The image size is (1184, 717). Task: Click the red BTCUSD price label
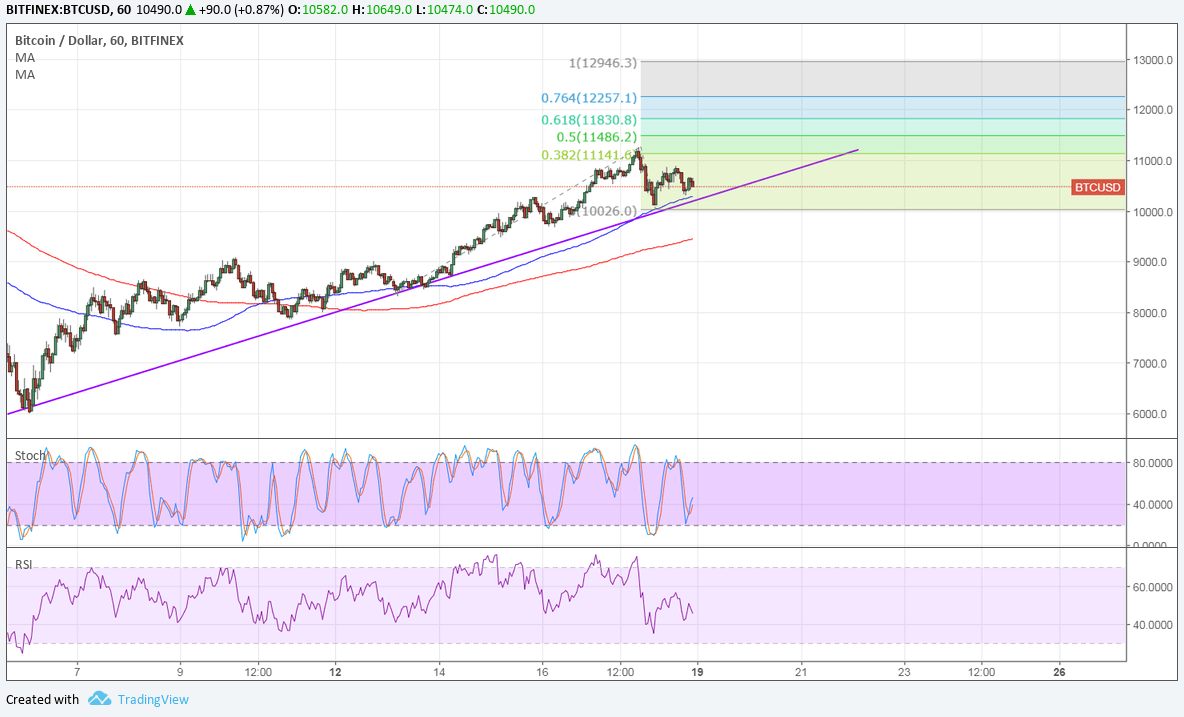point(1098,187)
